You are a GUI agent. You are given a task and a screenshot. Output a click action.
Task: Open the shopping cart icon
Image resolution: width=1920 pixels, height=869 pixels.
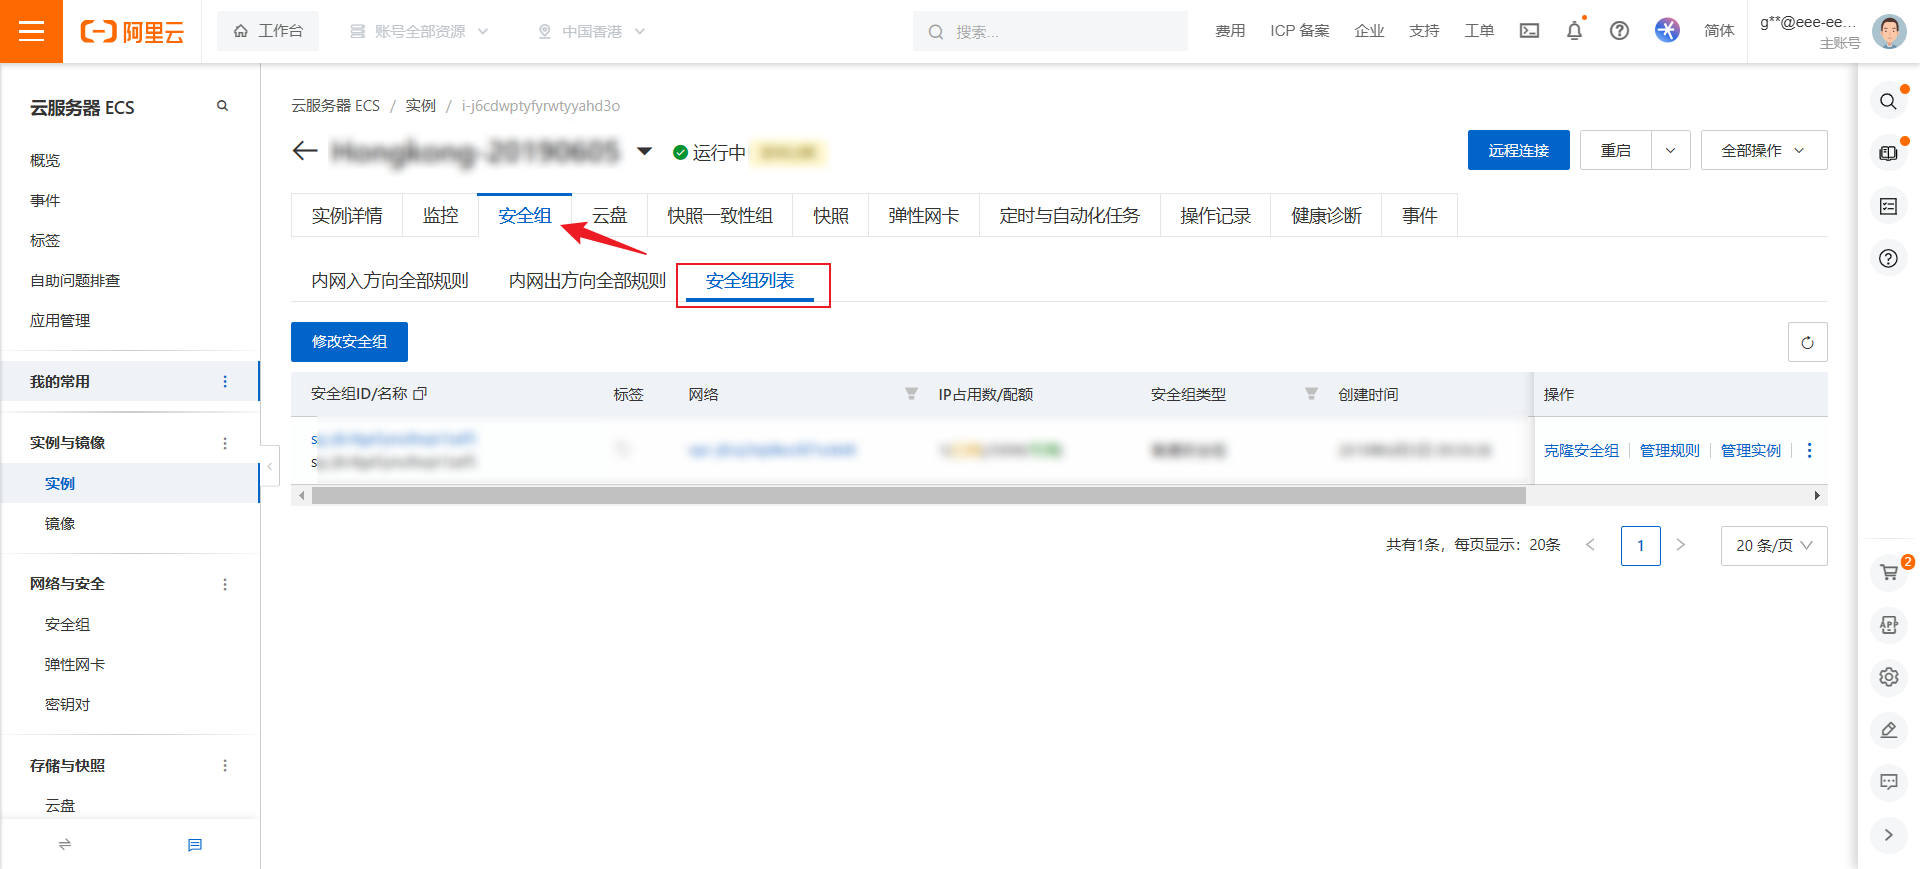coord(1888,572)
